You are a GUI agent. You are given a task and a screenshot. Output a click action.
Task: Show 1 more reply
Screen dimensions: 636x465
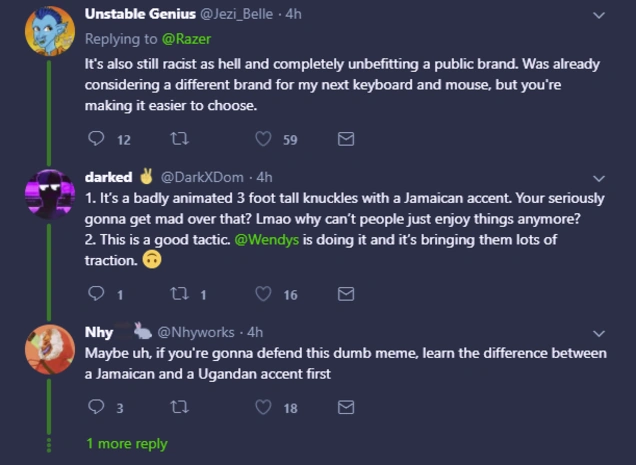pyautogui.click(x=126, y=443)
